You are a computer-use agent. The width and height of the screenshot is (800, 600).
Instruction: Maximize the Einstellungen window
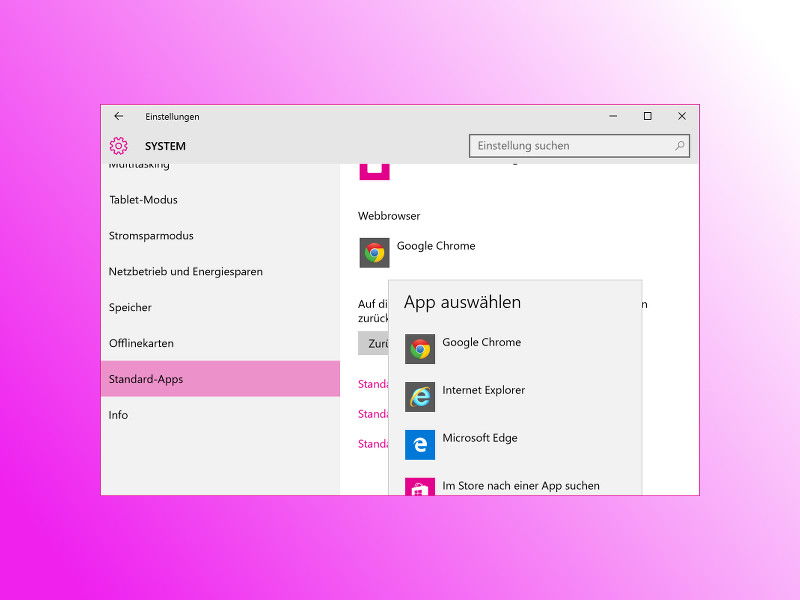(647, 116)
